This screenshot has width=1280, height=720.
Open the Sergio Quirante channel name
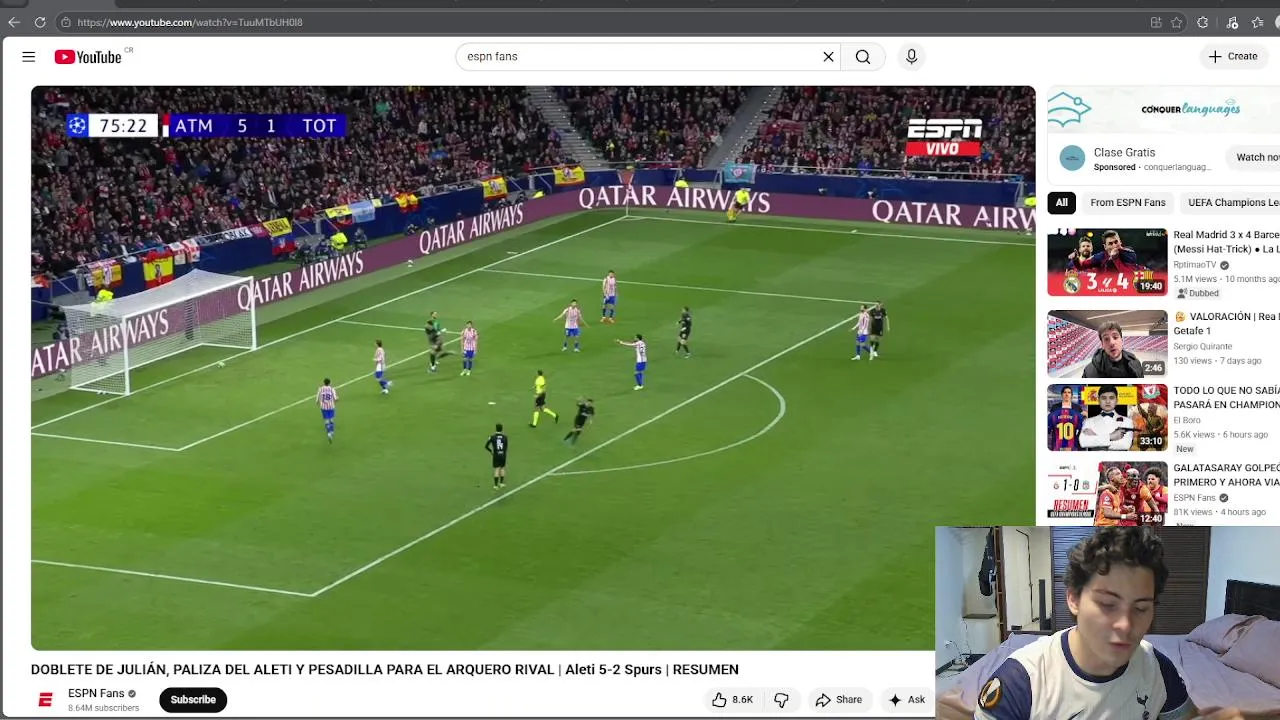tap(1202, 346)
